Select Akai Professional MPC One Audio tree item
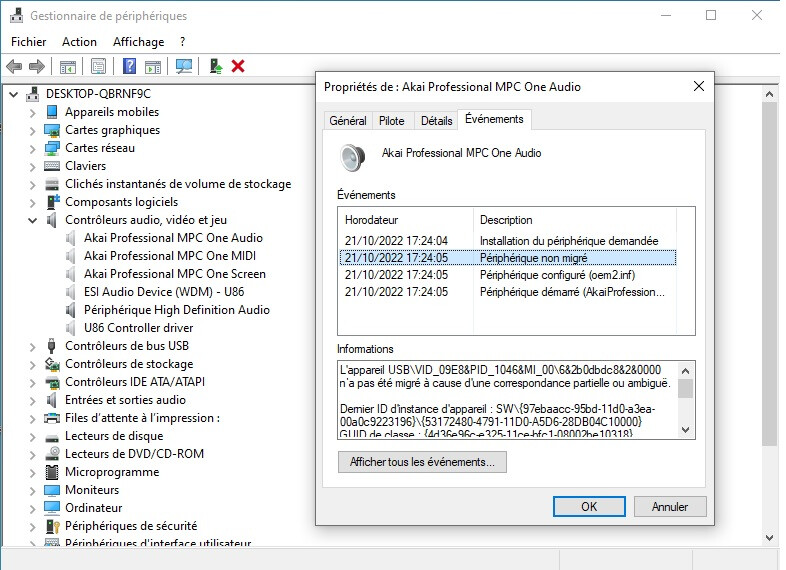Image resolution: width=786 pixels, height=570 pixels. 173,238
